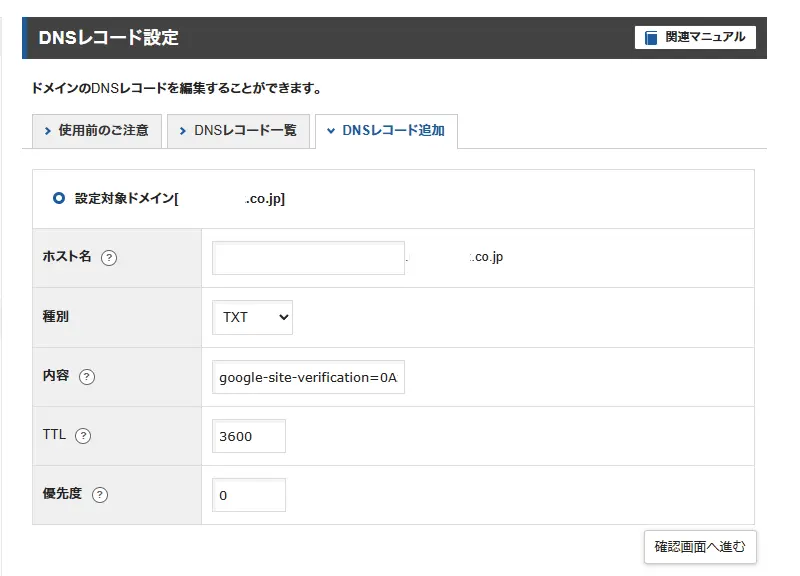The height and width of the screenshot is (576, 800).
Task: Select the DNSレコード追加 tab
Action: point(386,131)
